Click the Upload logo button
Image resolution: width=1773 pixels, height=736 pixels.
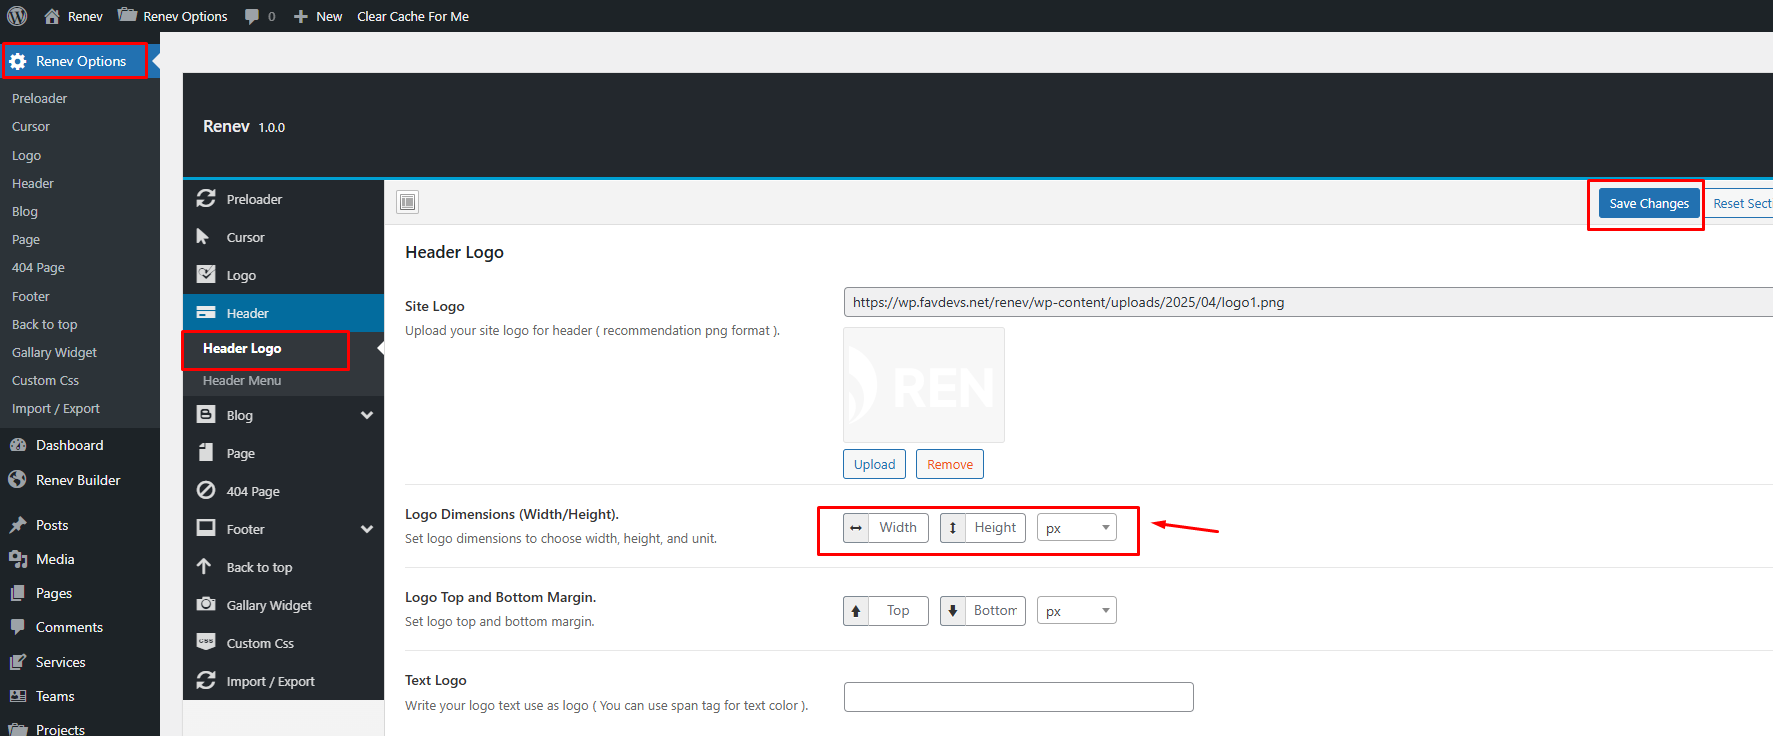[x=875, y=464]
